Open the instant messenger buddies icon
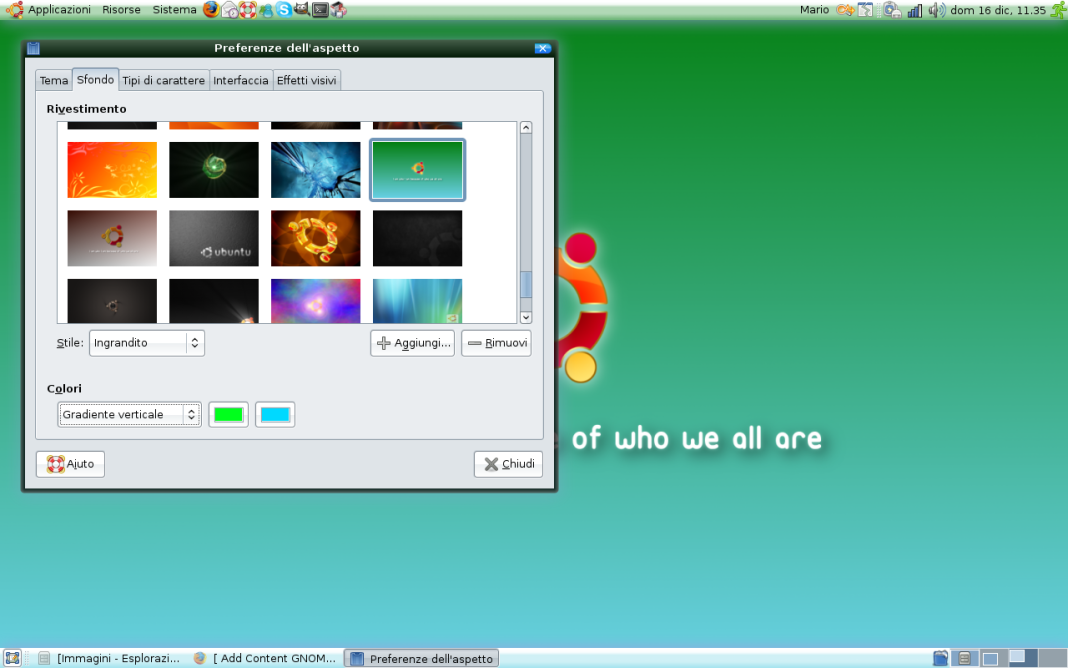 click(x=266, y=10)
